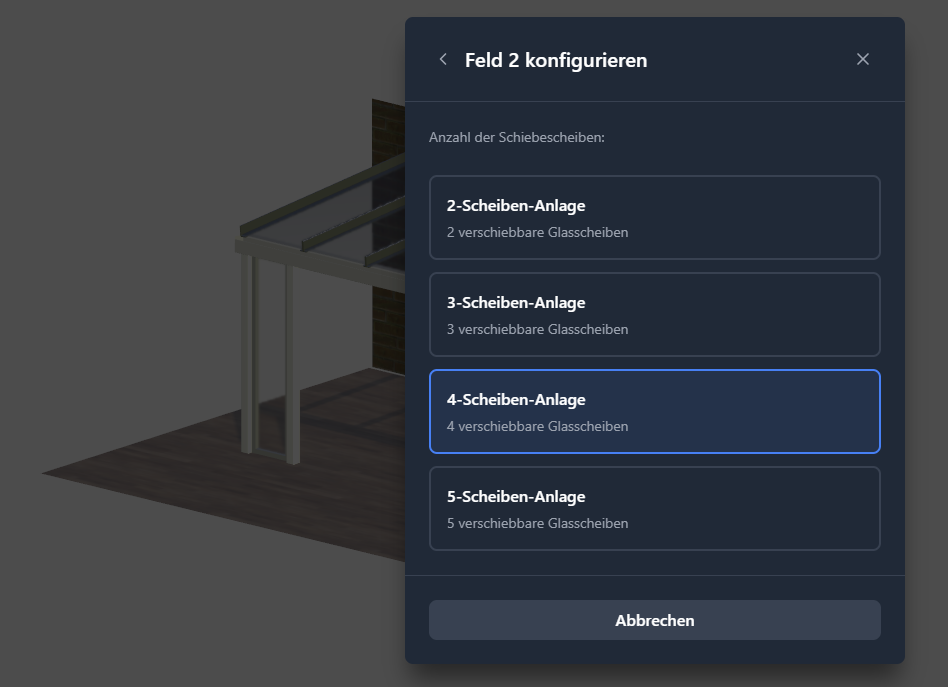Close the configuration dialog via X icon
Screen dimensions: 948x687
tap(863, 59)
